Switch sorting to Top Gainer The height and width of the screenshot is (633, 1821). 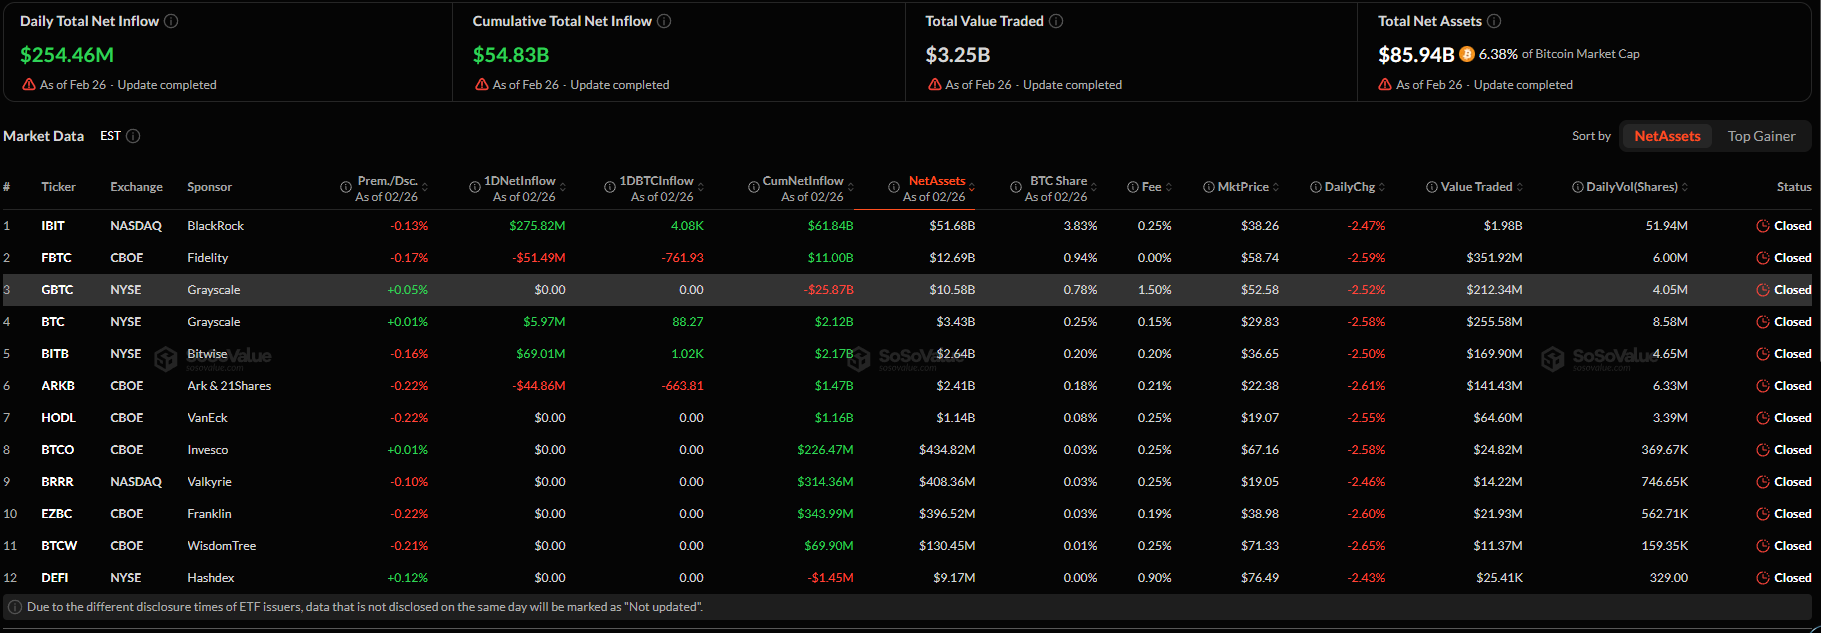(x=1761, y=136)
